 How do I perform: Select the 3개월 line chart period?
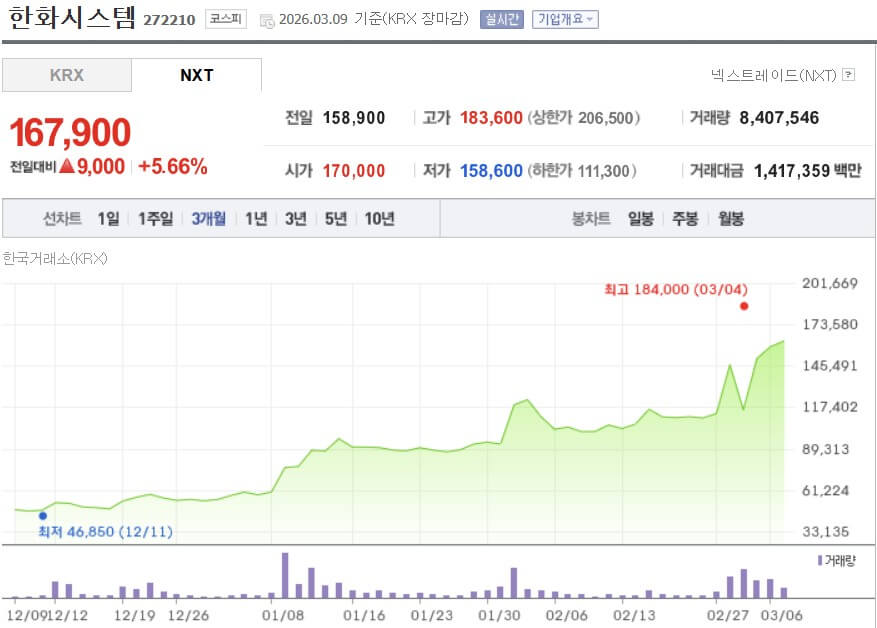[x=209, y=218]
